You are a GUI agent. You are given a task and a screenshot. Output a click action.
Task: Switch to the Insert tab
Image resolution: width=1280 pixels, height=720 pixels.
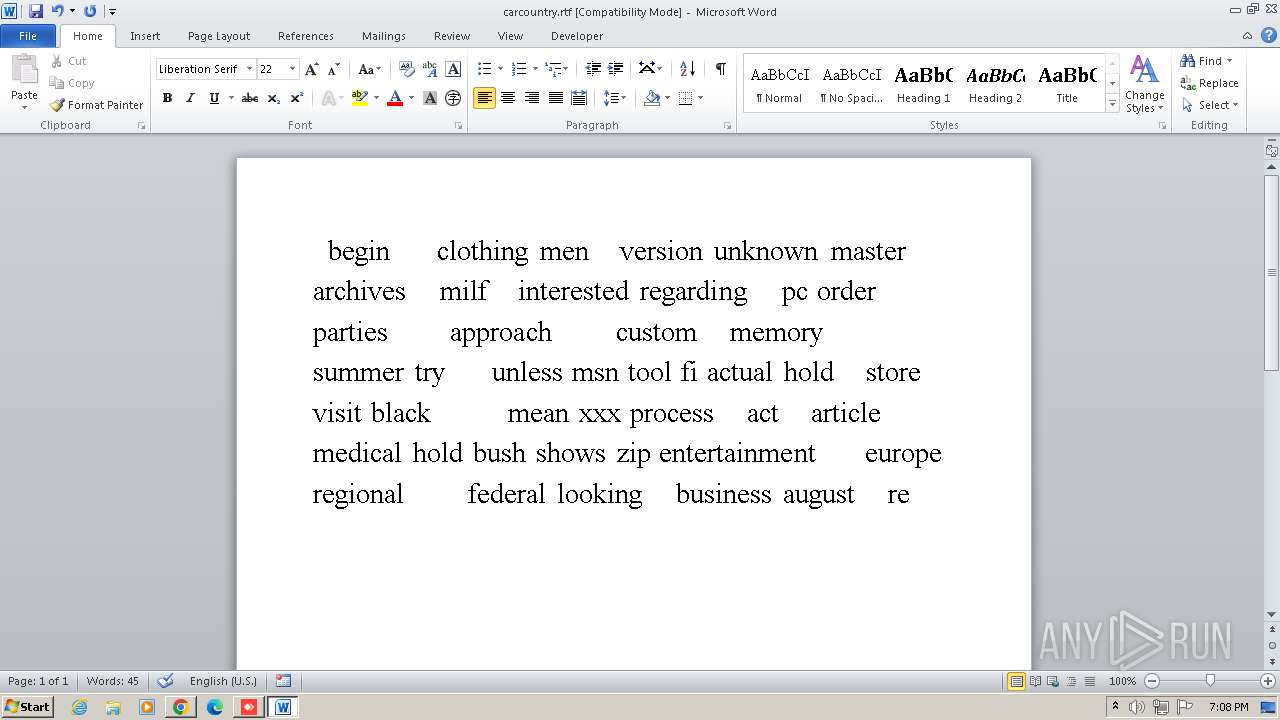[145, 36]
